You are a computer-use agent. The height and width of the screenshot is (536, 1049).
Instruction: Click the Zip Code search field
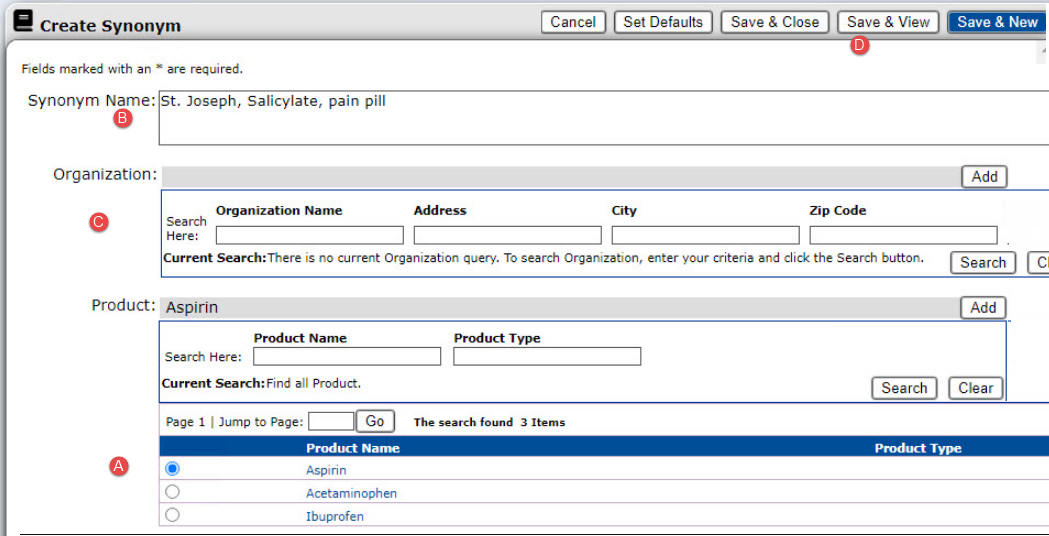tap(903, 235)
